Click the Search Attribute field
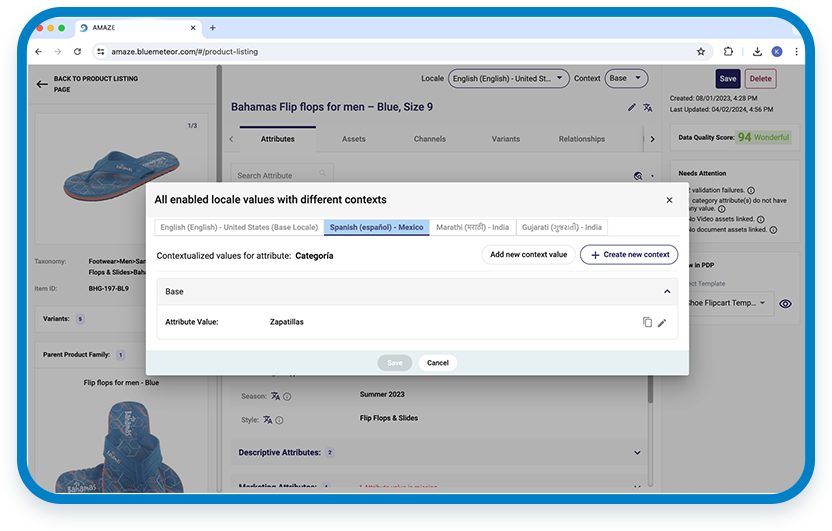 (x=282, y=175)
